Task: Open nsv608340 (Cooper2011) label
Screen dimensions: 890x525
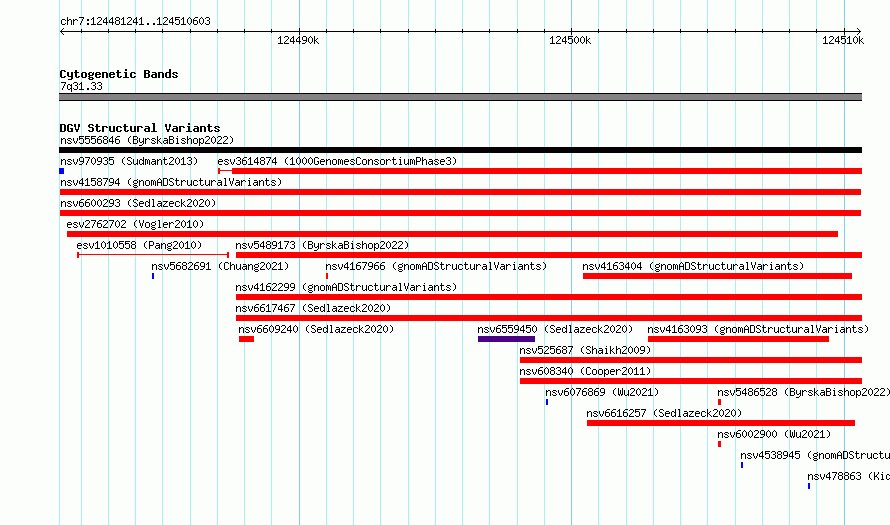Action: 585,371
